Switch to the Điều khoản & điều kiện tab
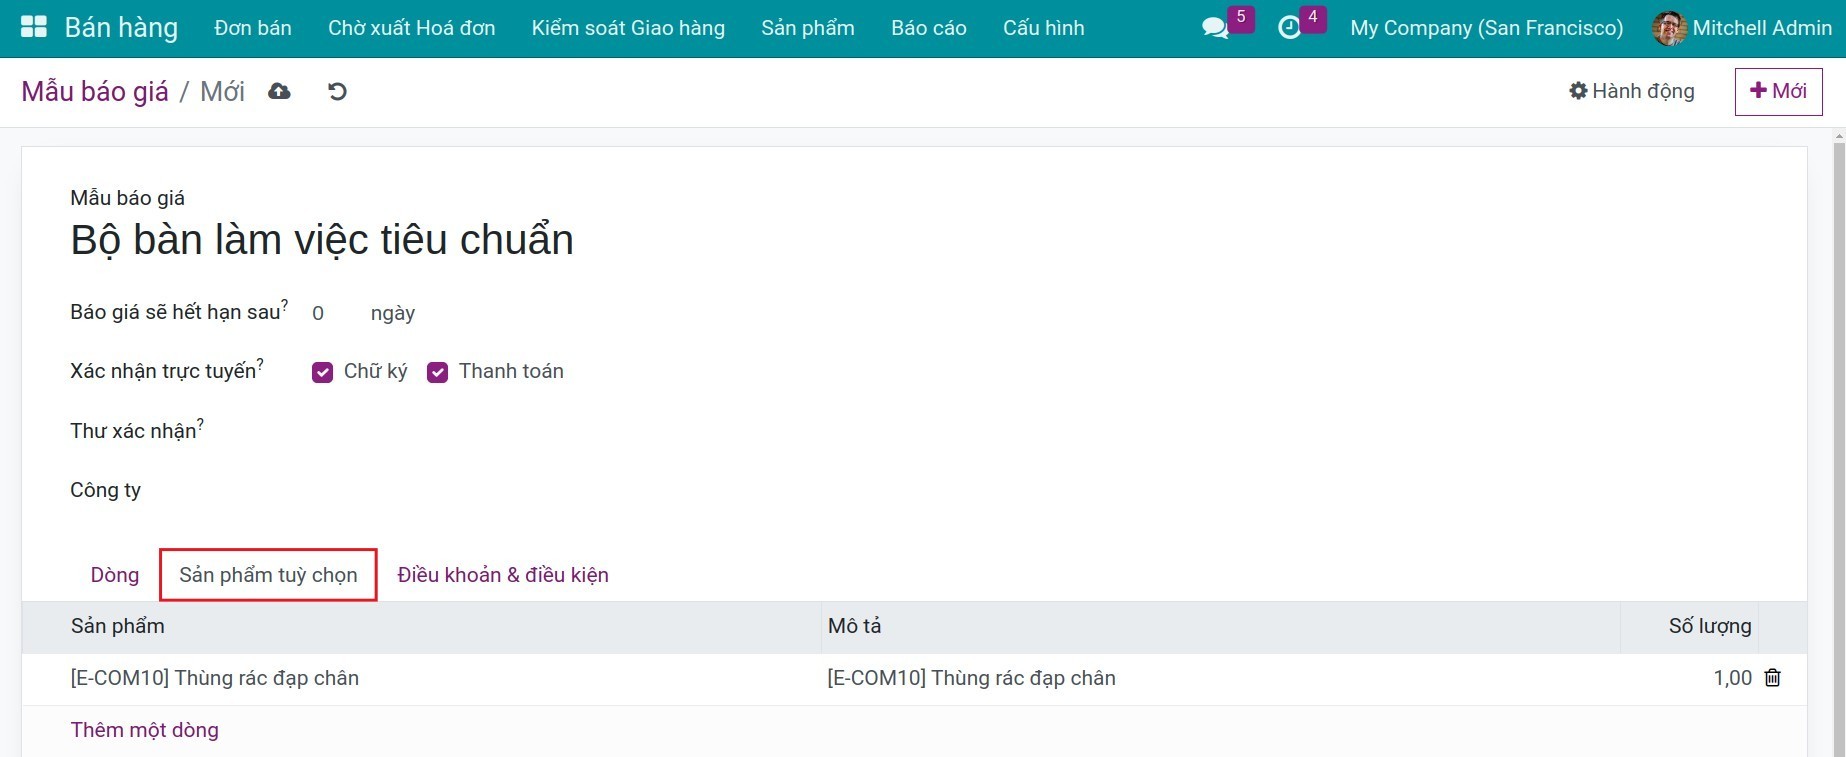Screen dimensions: 1846x757 click(503, 575)
